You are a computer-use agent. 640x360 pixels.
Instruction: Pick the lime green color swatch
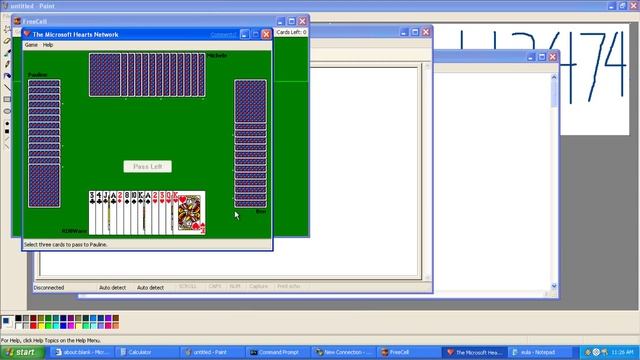(48, 325)
